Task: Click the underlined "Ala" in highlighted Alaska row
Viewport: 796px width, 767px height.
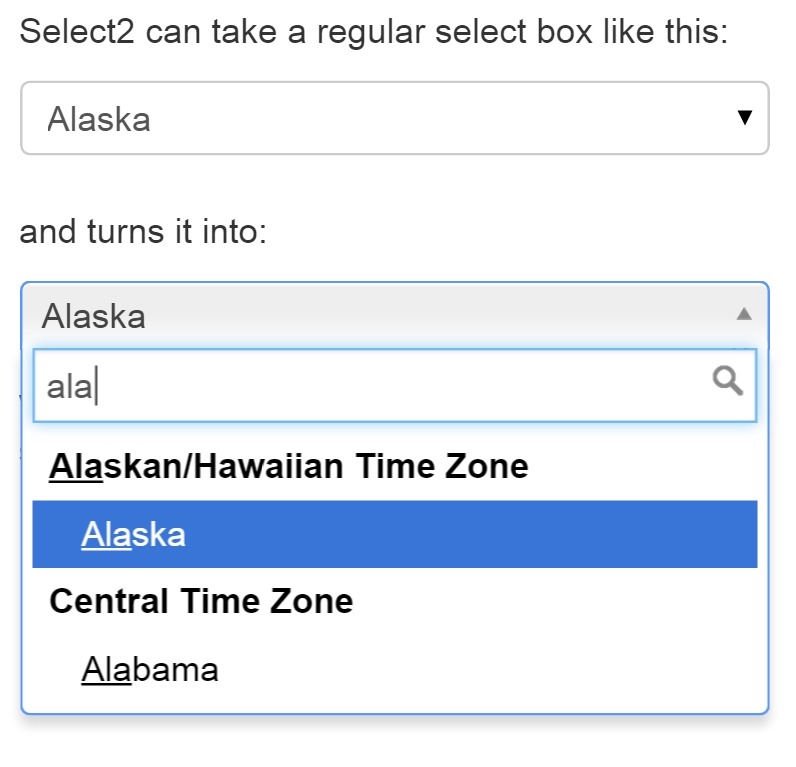Action: pos(105,535)
